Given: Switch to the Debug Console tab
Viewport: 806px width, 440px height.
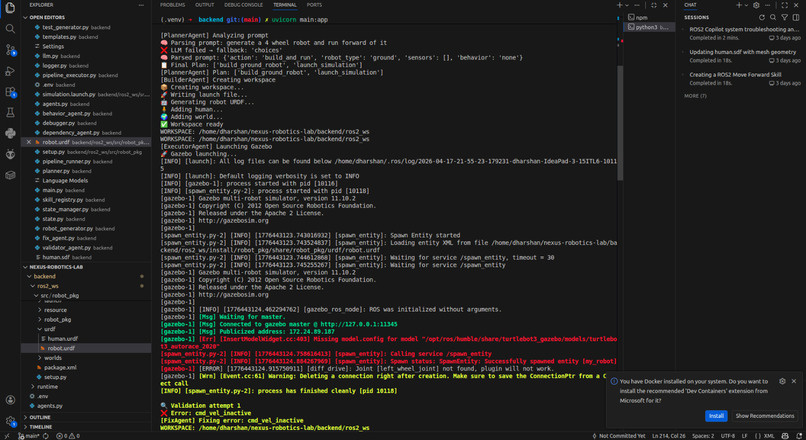Looking at the screenshot, I should [x=243, y=5].
